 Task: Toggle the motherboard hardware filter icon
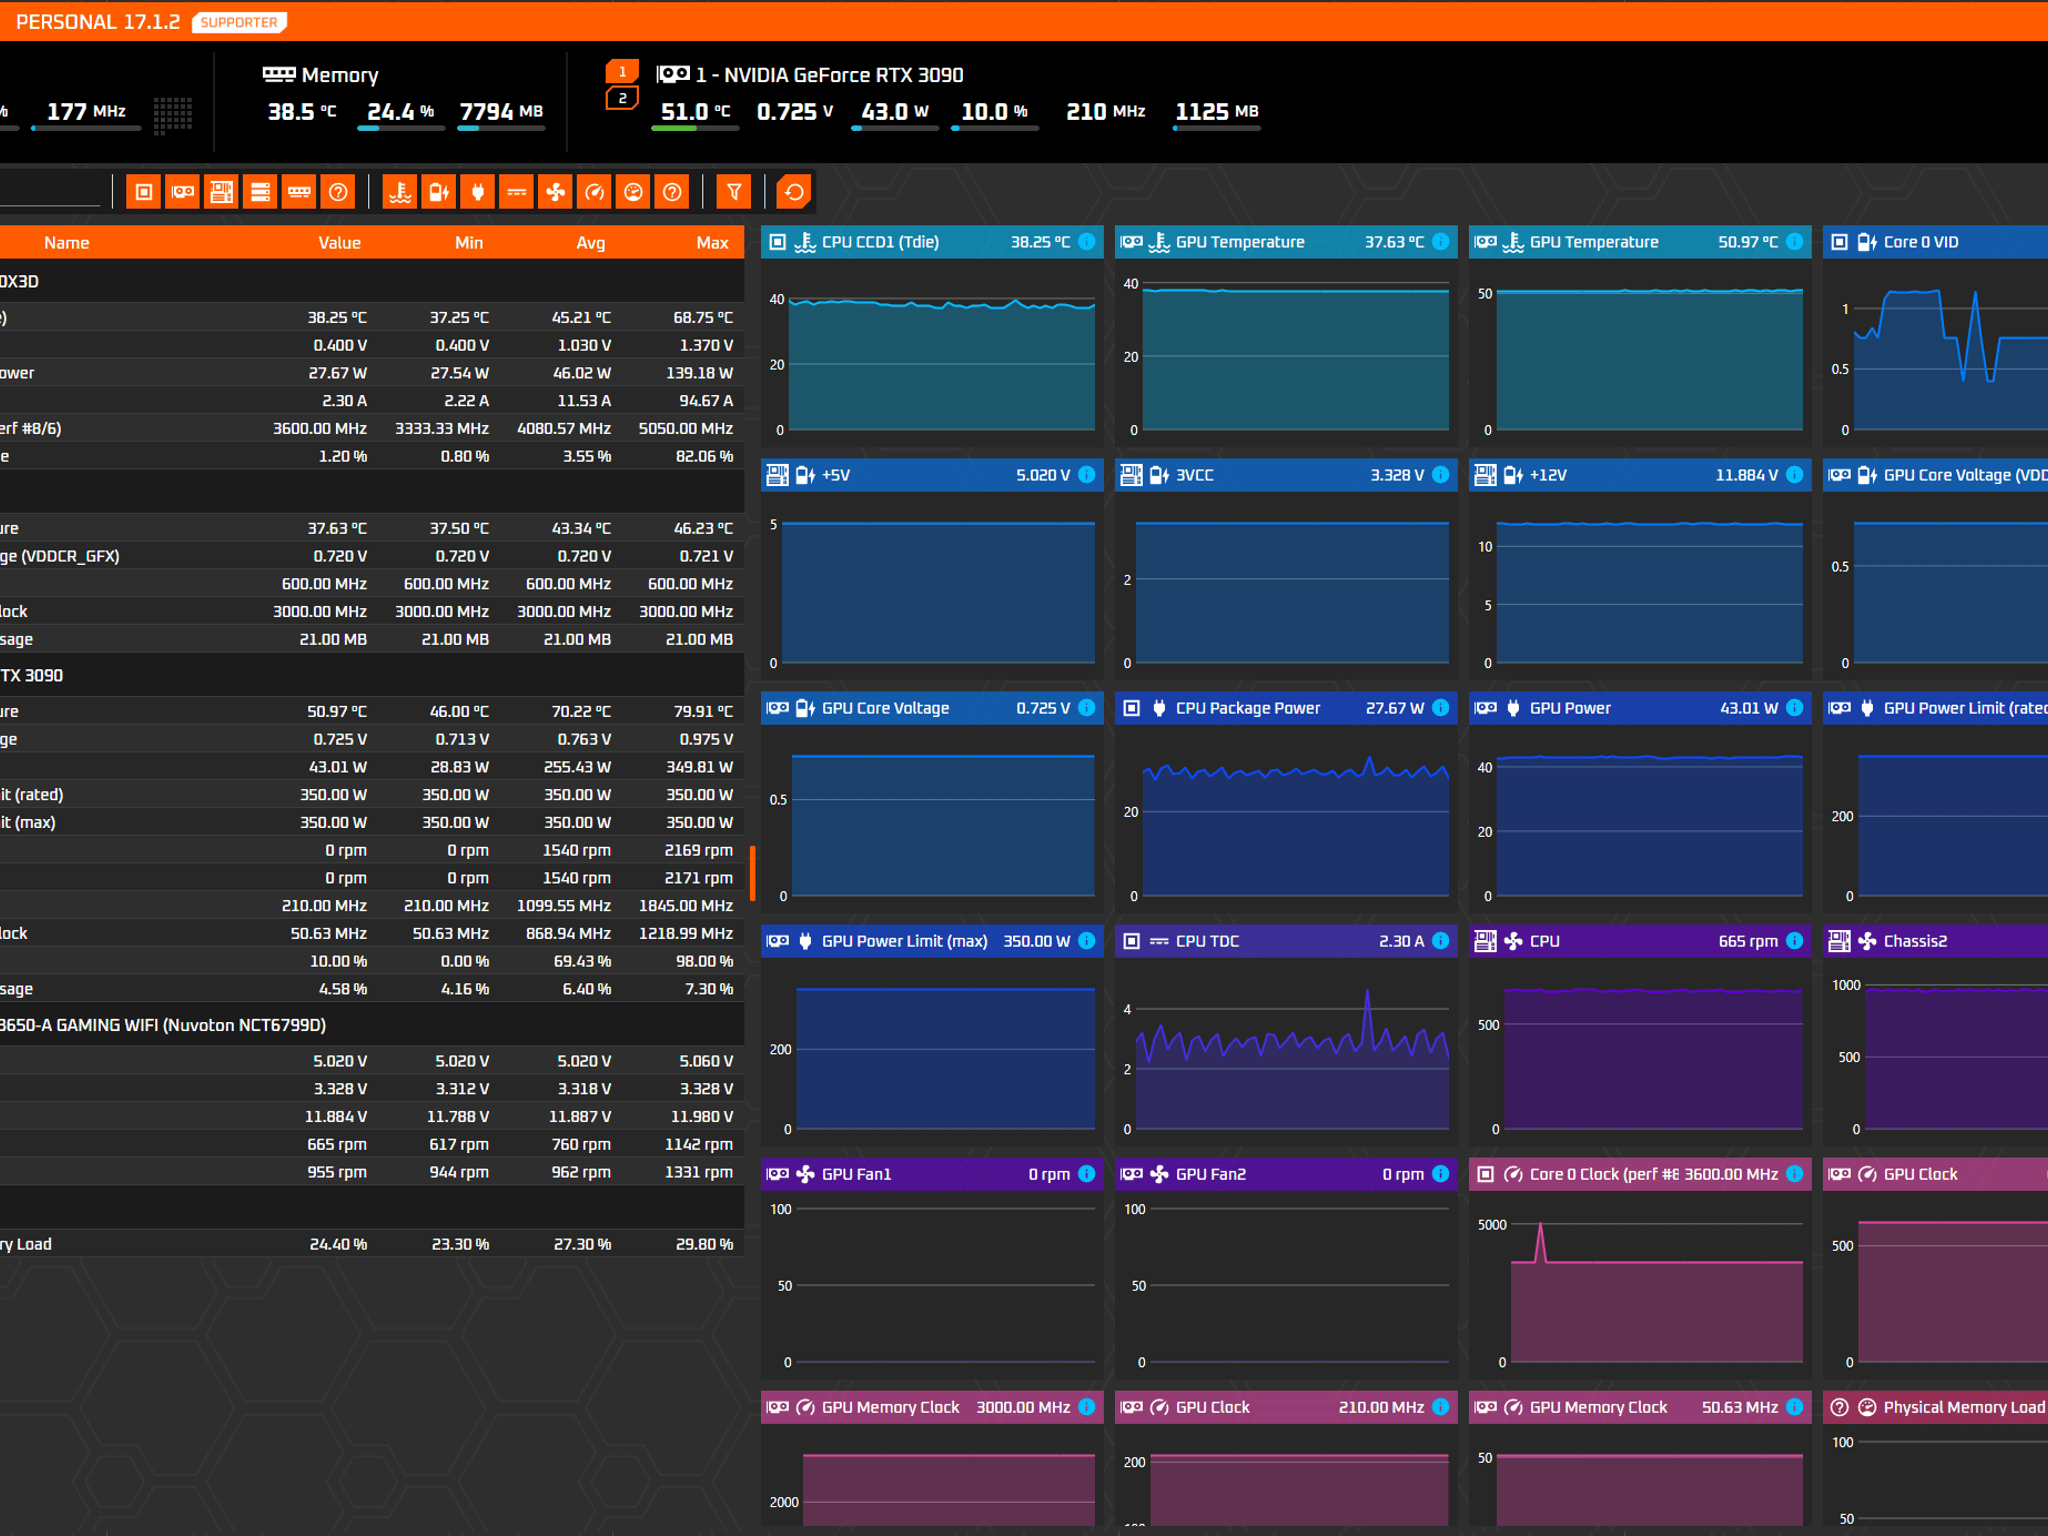pos(222,192)
